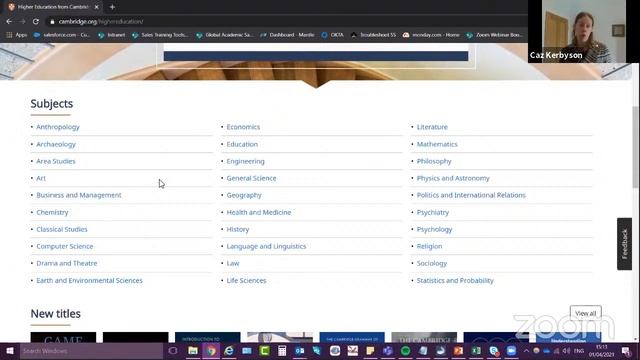Open the Art subject link
This screenshot has height=360, width=640.
(41, 178)
